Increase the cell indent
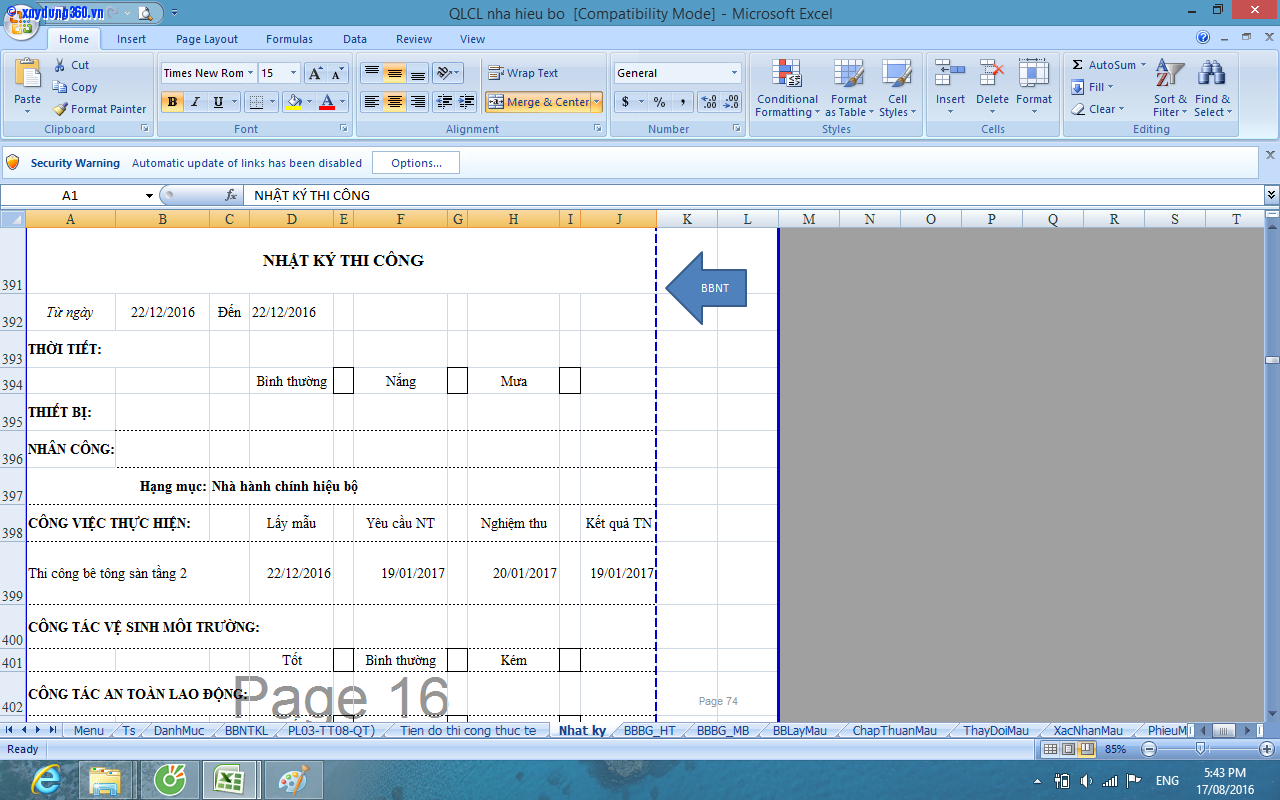The width and height of the screenshot is (1280, 800). pos(466,102)
